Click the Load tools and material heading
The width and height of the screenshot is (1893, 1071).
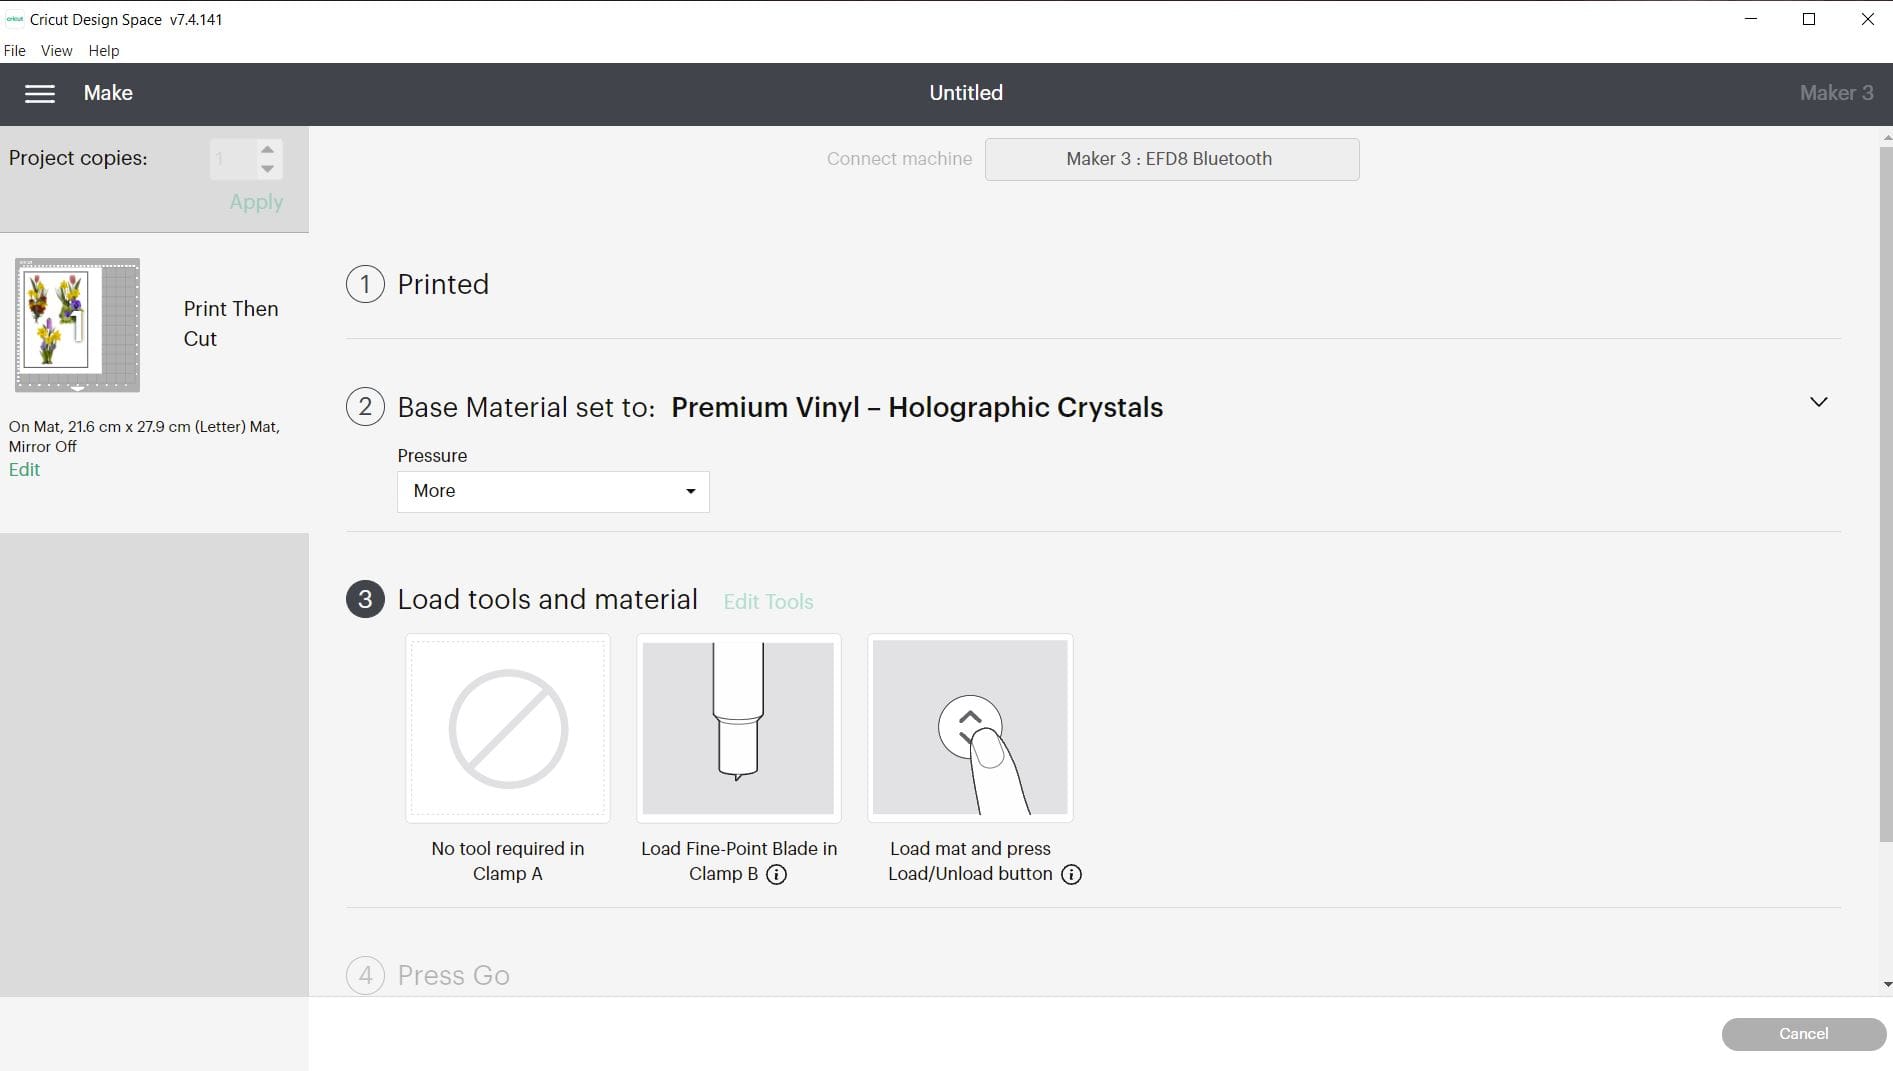[548, 600]
